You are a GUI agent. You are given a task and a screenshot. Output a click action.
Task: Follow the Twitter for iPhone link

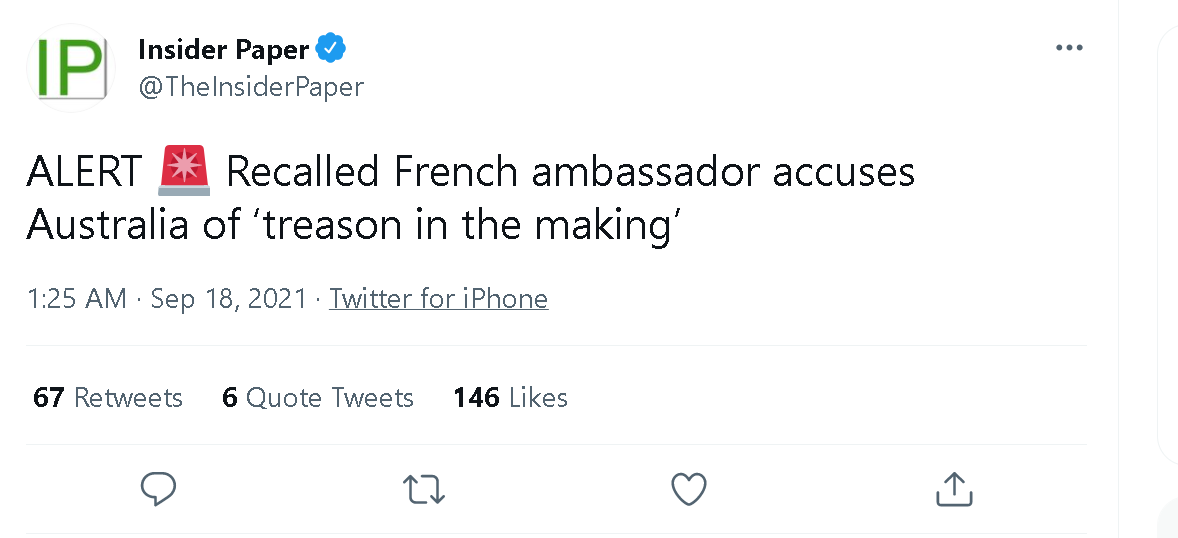[439, 298]
